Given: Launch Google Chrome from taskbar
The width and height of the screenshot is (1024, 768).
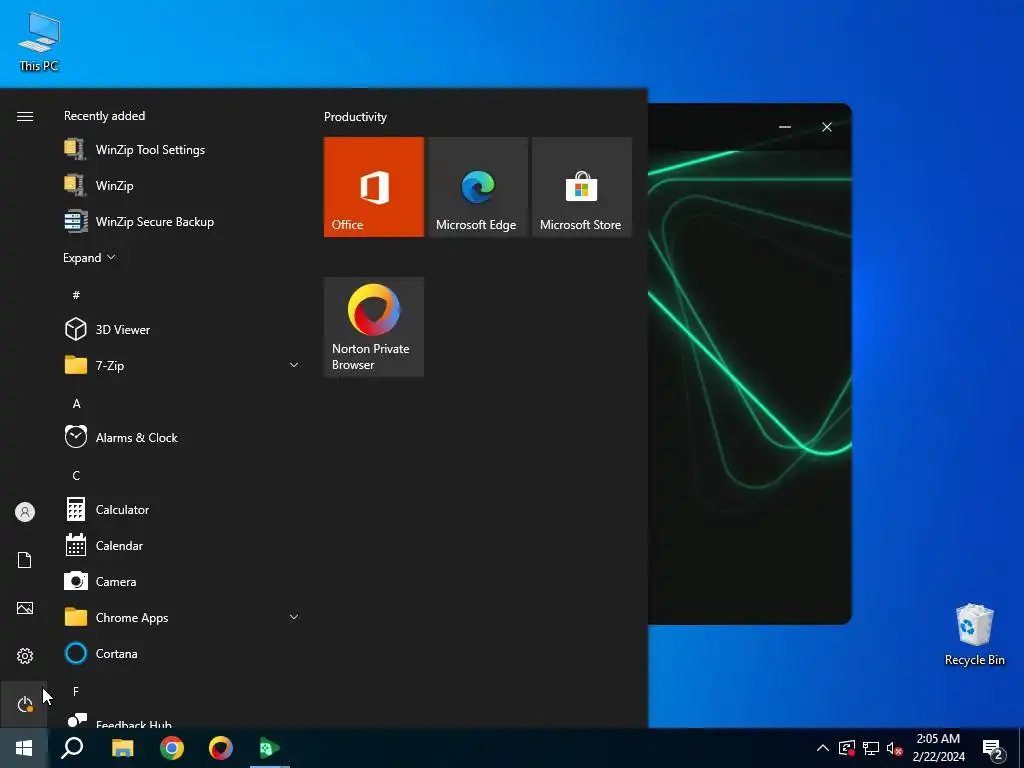Looking at the screenshot, I should (172, 748).
